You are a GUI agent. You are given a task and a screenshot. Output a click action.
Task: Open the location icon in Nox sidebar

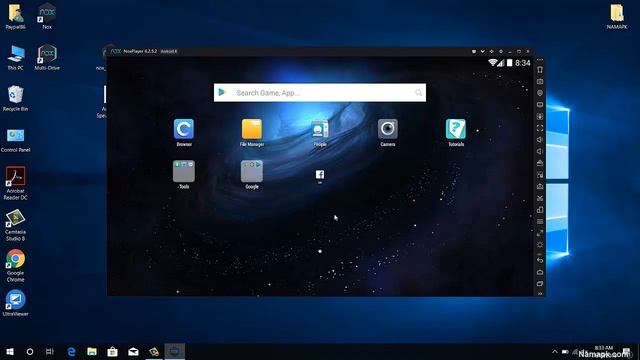[x=540, y=93]
